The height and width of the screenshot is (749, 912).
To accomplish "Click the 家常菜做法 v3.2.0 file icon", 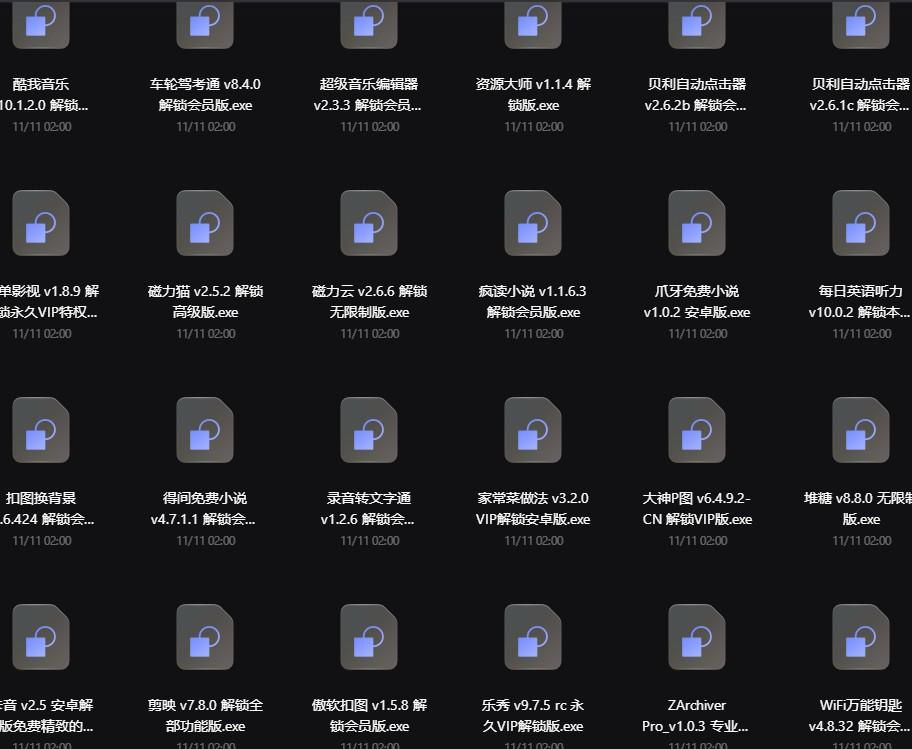I will (x=533, y=430).
